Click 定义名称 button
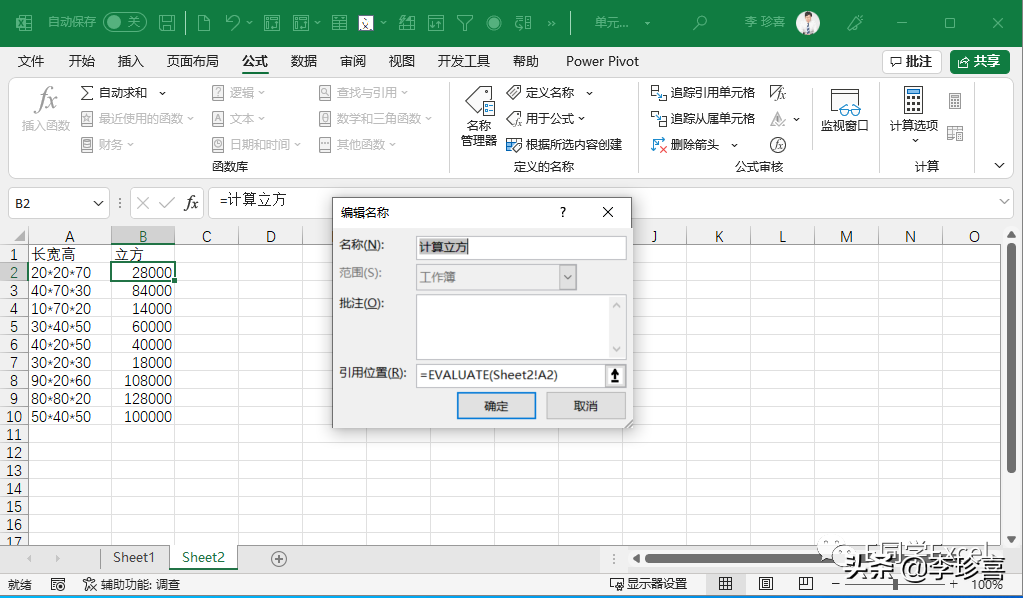Image resolution: width=1023 pixels, height=598 pixels. (x=542, y=93)
